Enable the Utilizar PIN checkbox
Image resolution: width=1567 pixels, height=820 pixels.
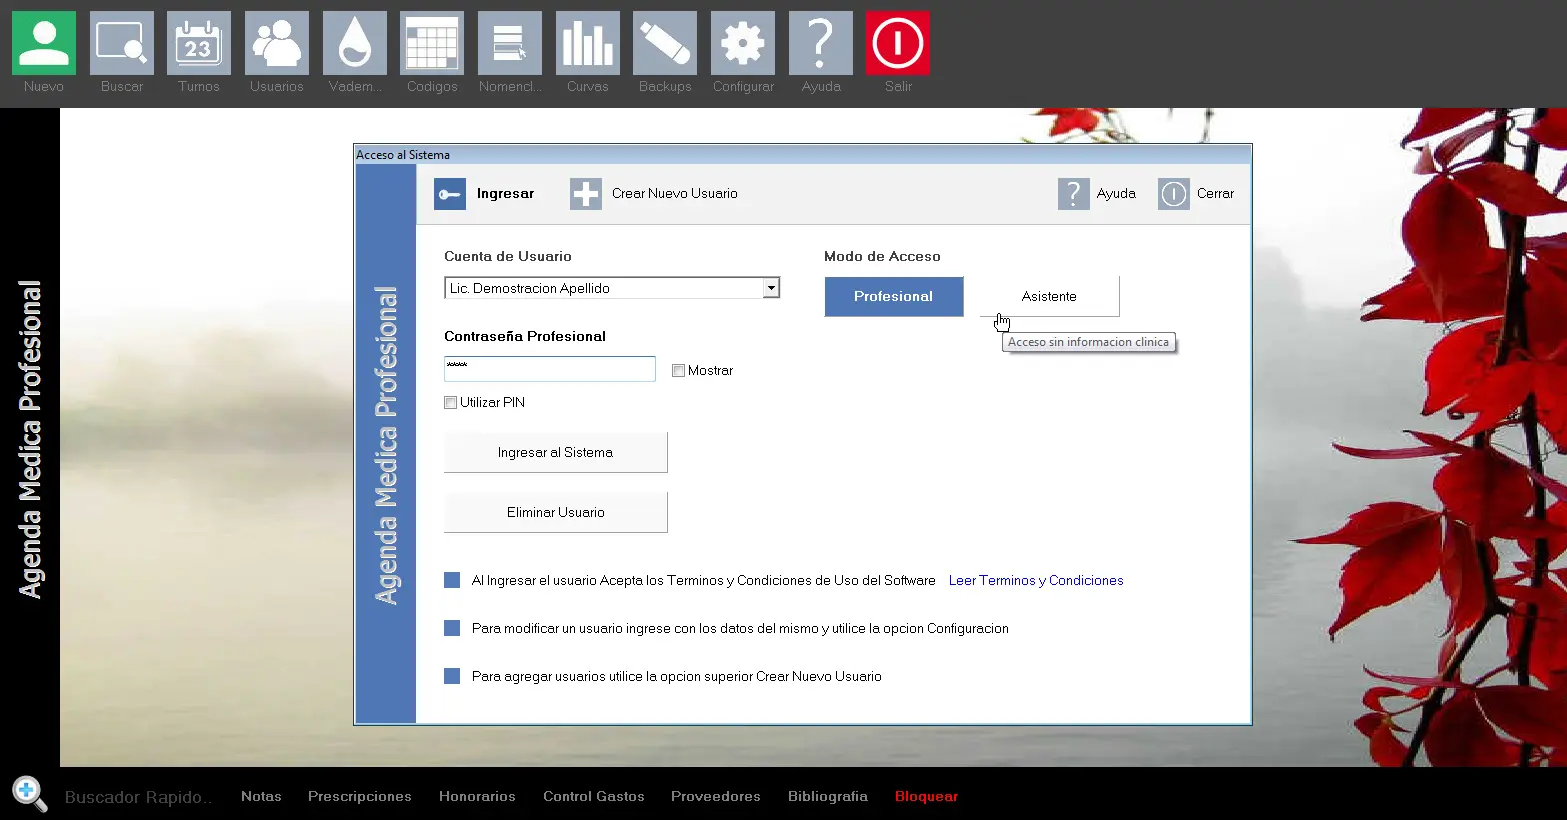(450, 403)
